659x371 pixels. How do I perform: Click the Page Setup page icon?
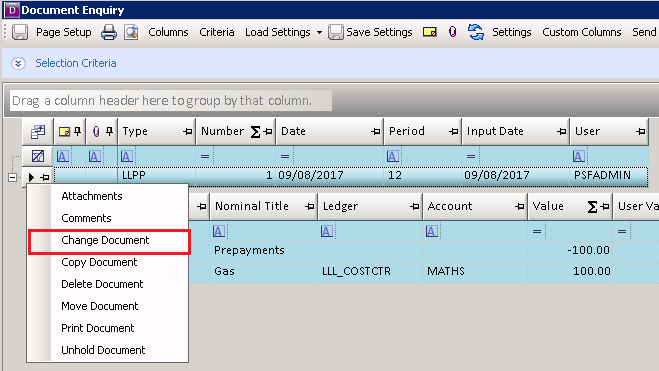pyautogui.click(x=20, y=32)
